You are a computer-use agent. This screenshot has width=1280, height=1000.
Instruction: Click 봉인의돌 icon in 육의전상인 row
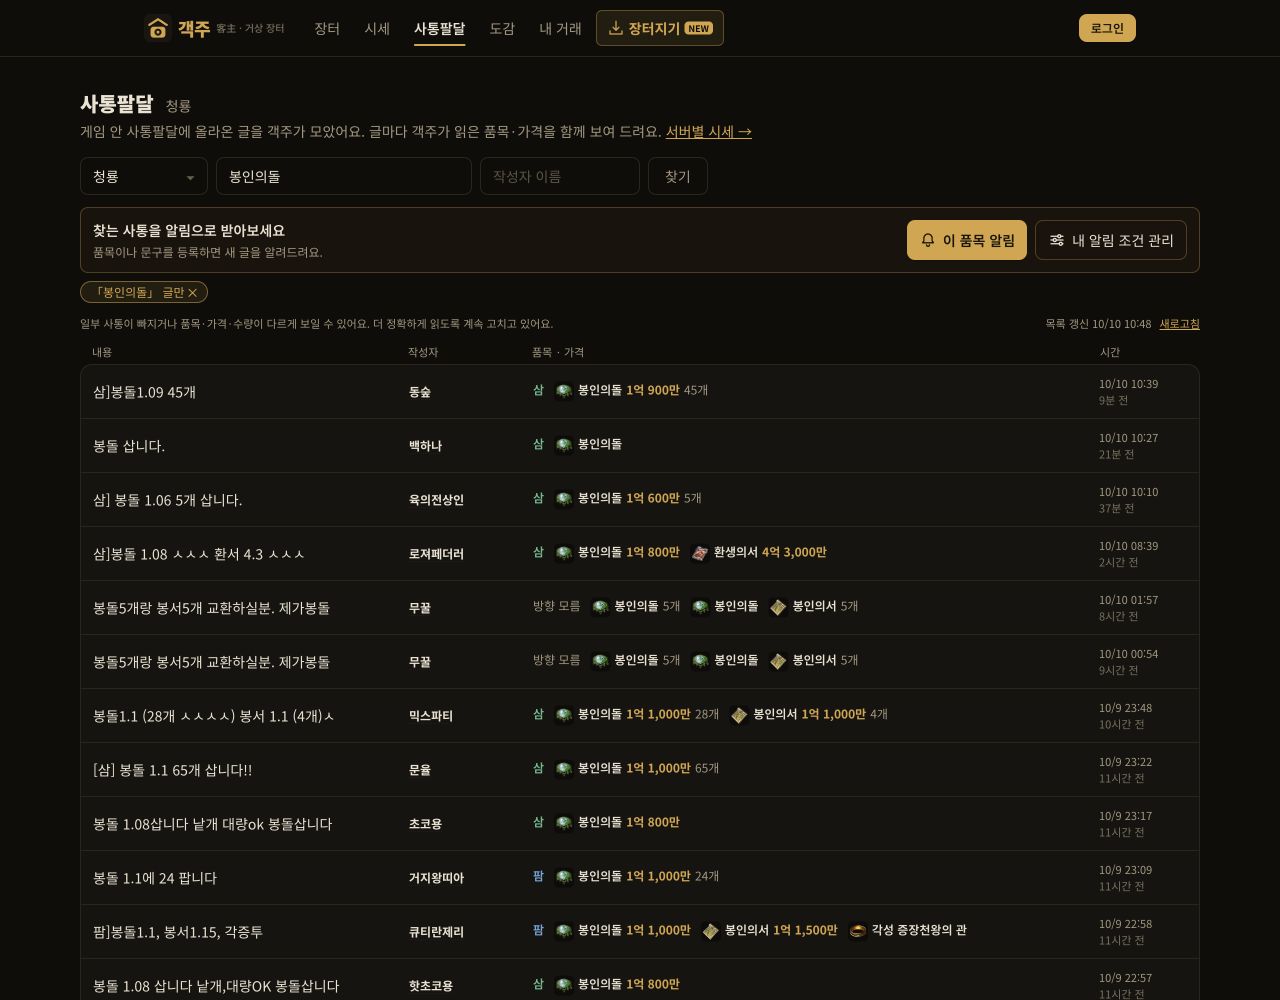click(564, 498)
